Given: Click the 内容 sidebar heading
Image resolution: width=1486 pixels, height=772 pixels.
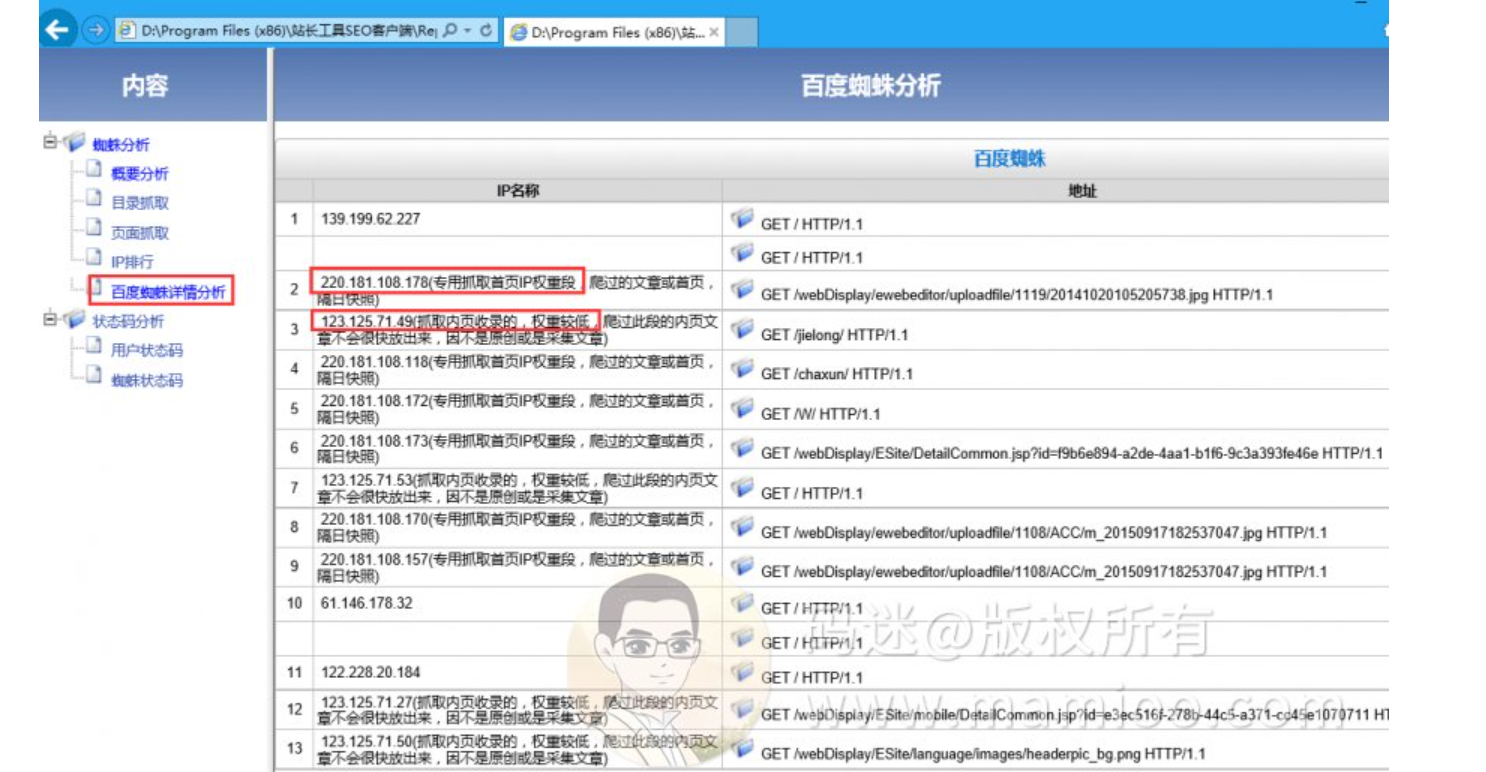Looking at the screenshot, I should [x=145, y=86].
